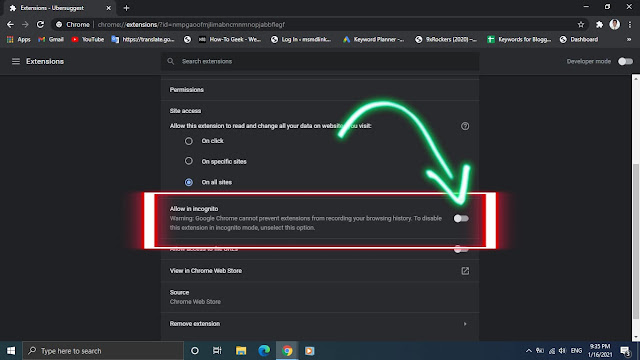This screenshot has width=640, height=360.
Task: Click the Chrome site info chip in address bar
Action: click(x=73, y=24)
